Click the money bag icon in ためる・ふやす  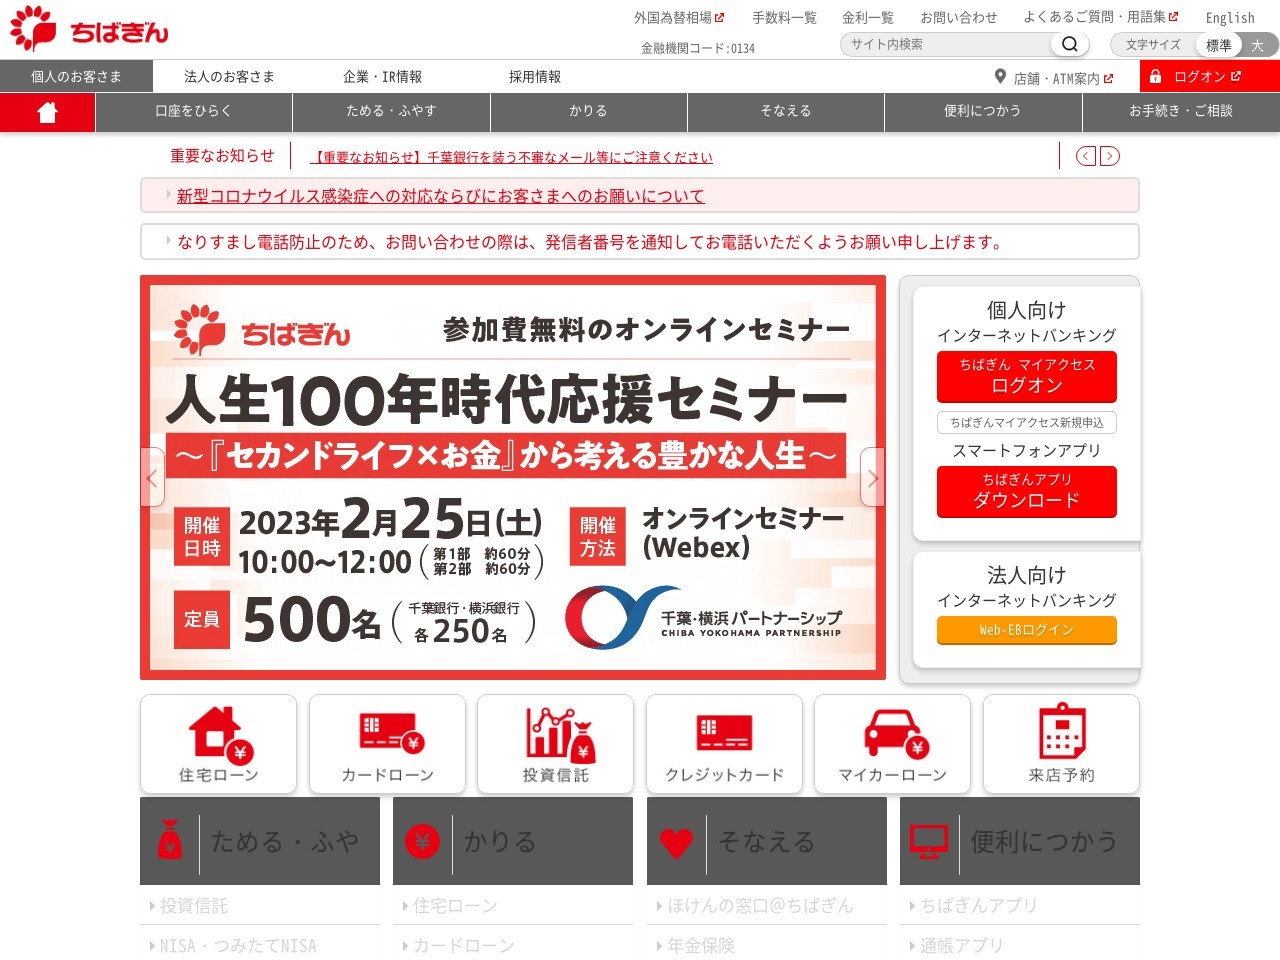click(170, 841)
